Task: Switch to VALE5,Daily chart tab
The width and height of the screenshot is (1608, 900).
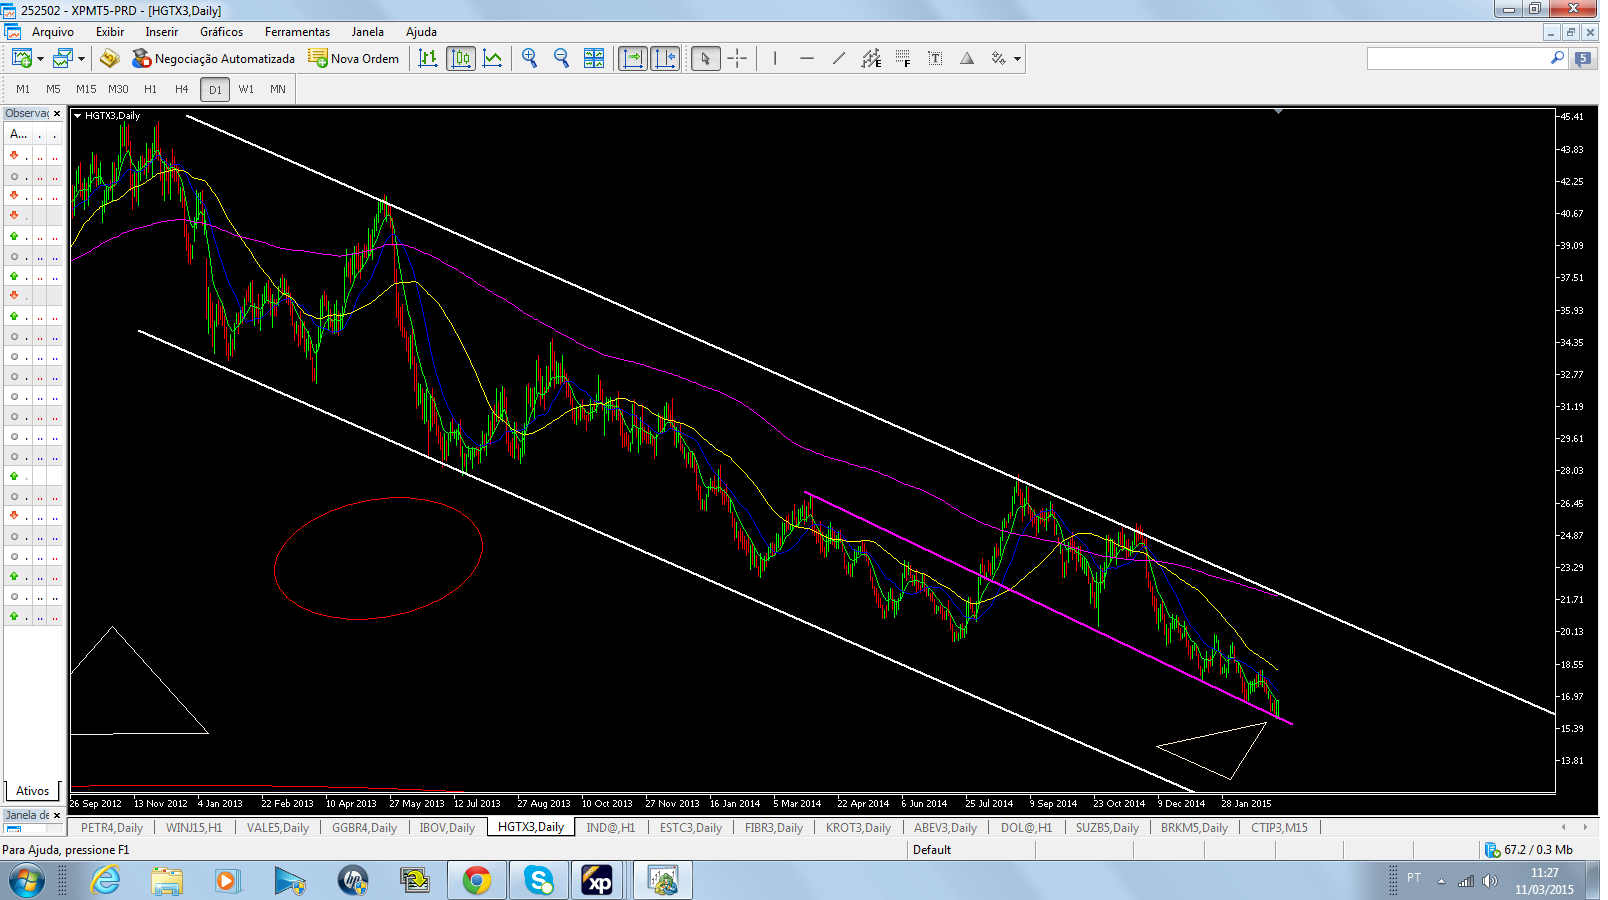Action: [278, 828]
